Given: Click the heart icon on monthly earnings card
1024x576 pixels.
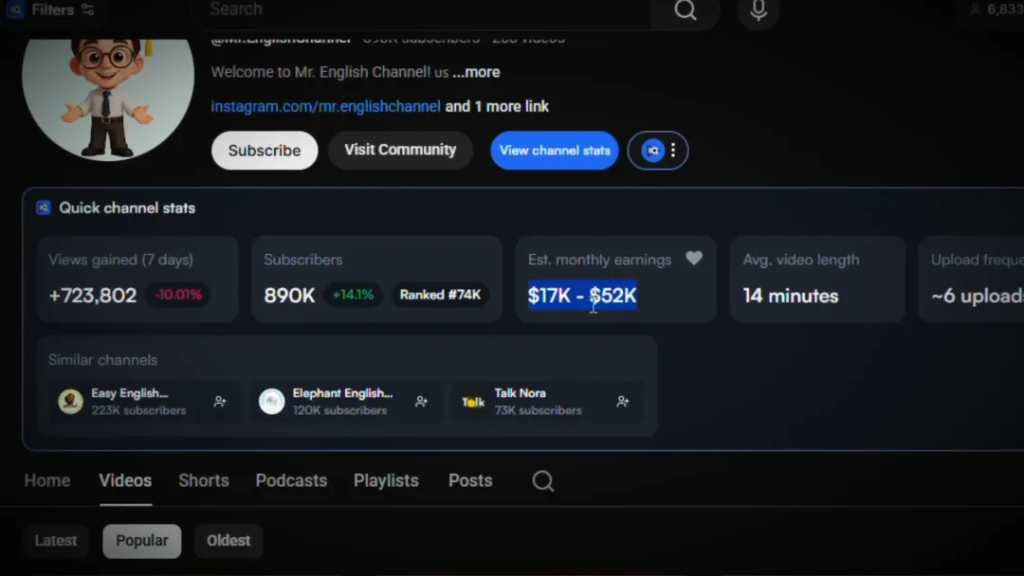Looking at the screenshot, I should pos(694,259).
